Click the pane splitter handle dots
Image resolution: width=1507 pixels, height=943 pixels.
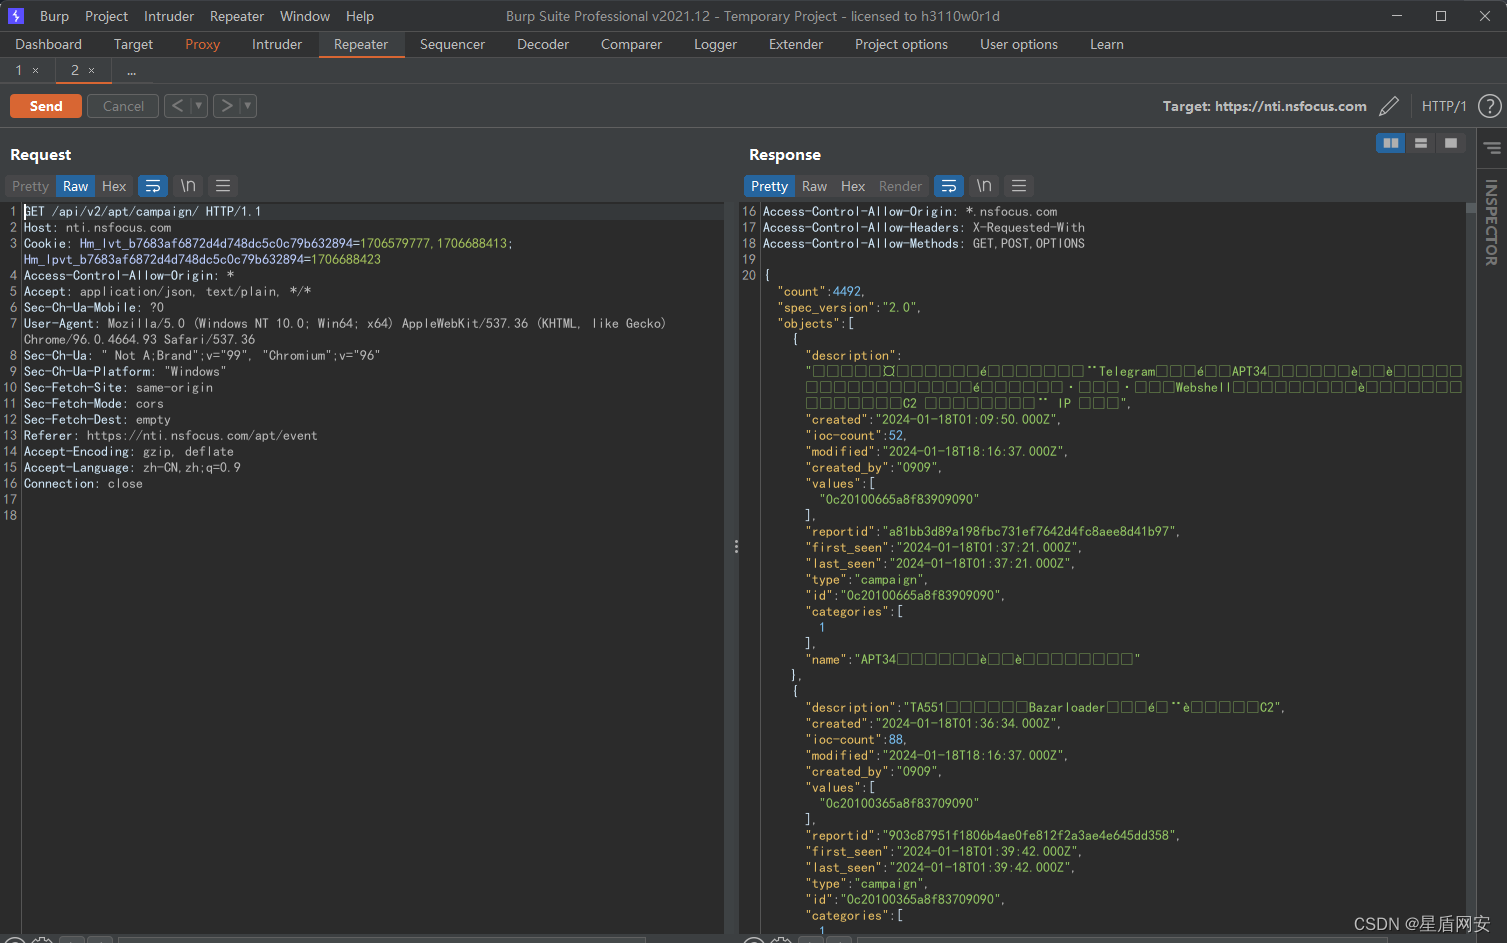tap(736, 547)
